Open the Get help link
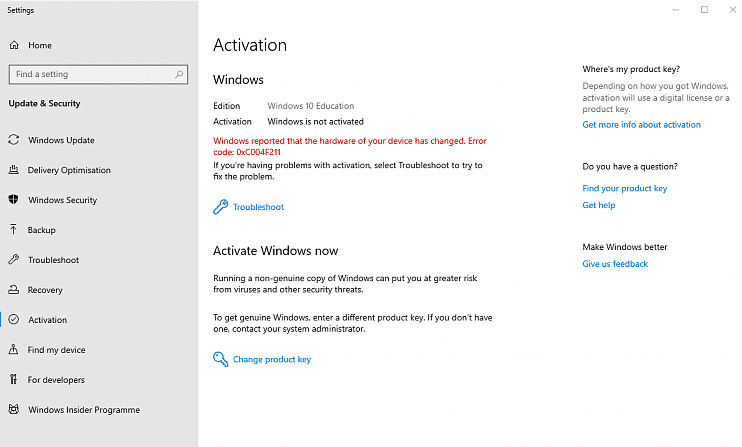This screenshot has width=742, height=447. click(x=599, y=205)
